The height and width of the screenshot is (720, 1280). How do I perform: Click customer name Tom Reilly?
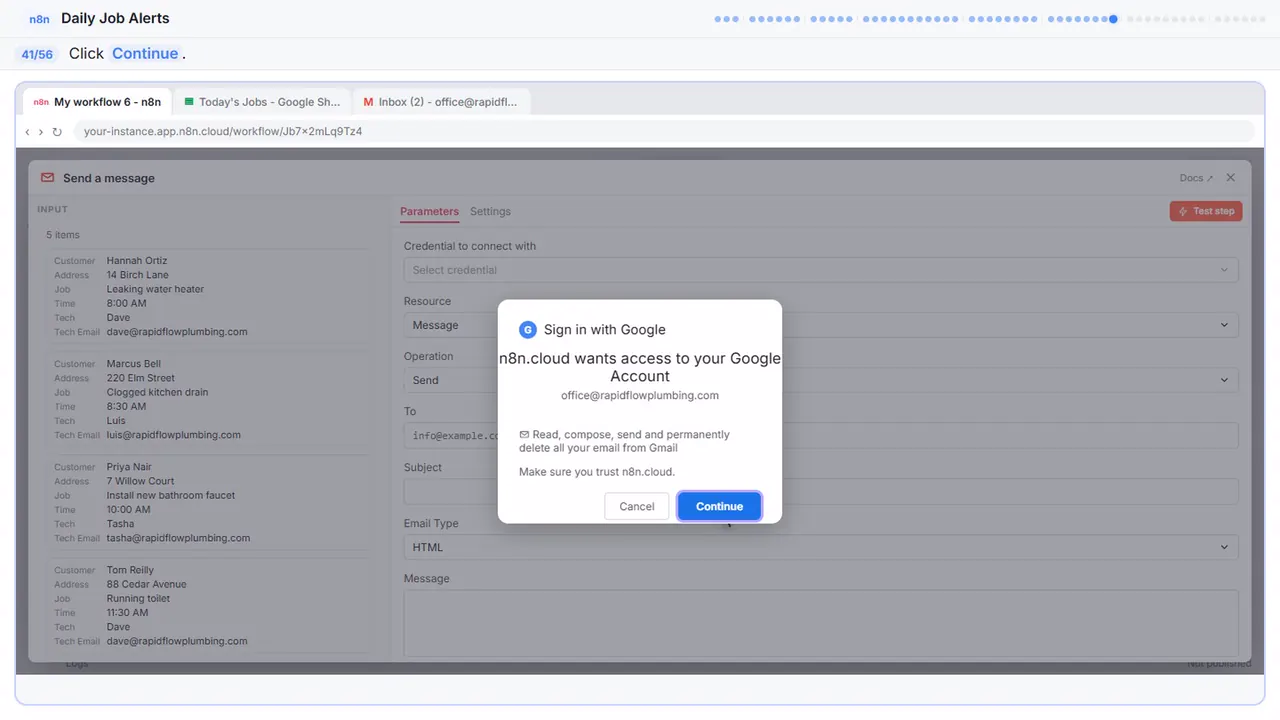pos(130,570)
